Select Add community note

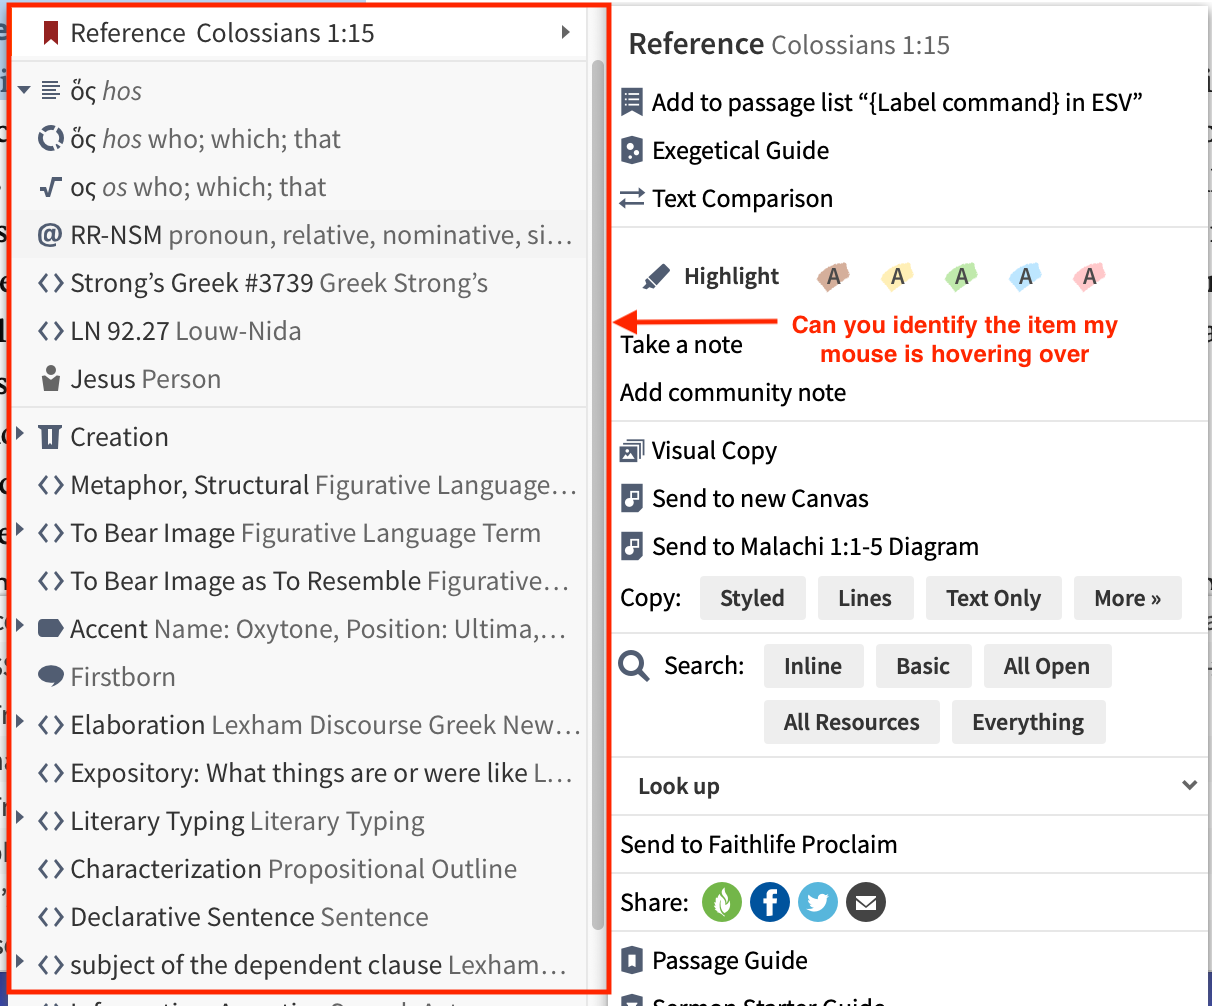tap(733, 393)
